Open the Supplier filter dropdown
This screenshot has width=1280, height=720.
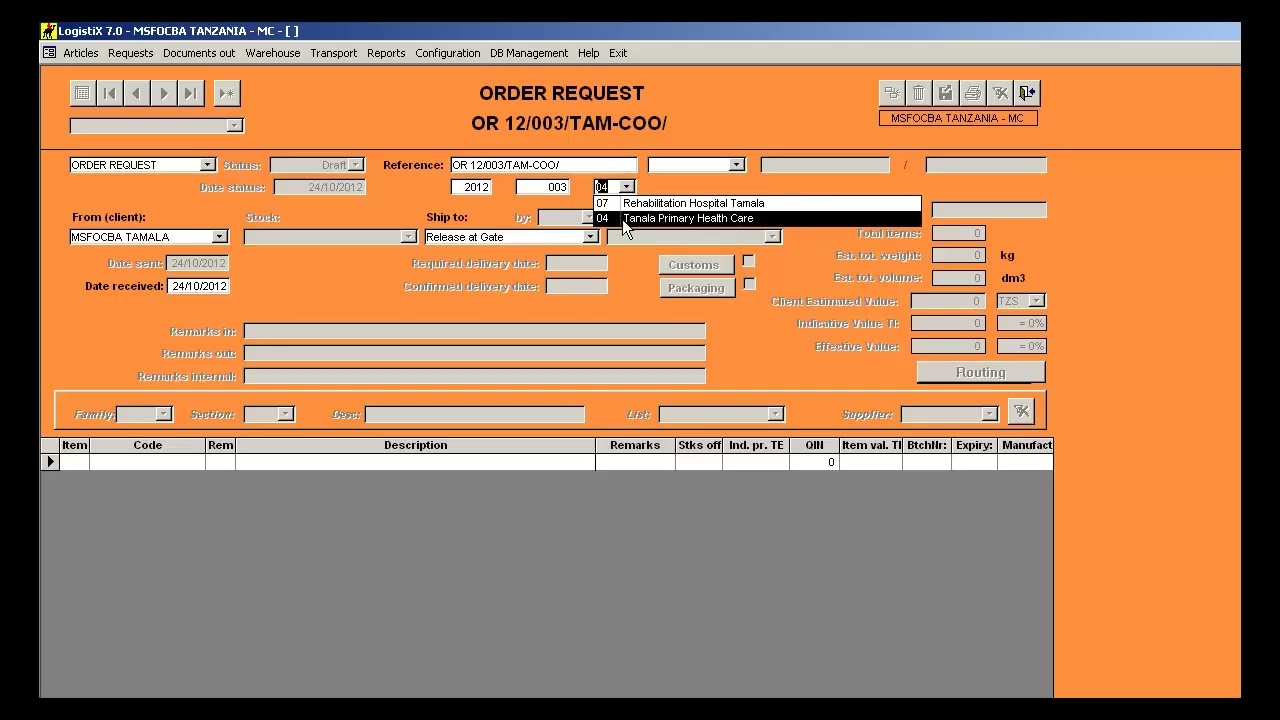[x=989, y=414]
